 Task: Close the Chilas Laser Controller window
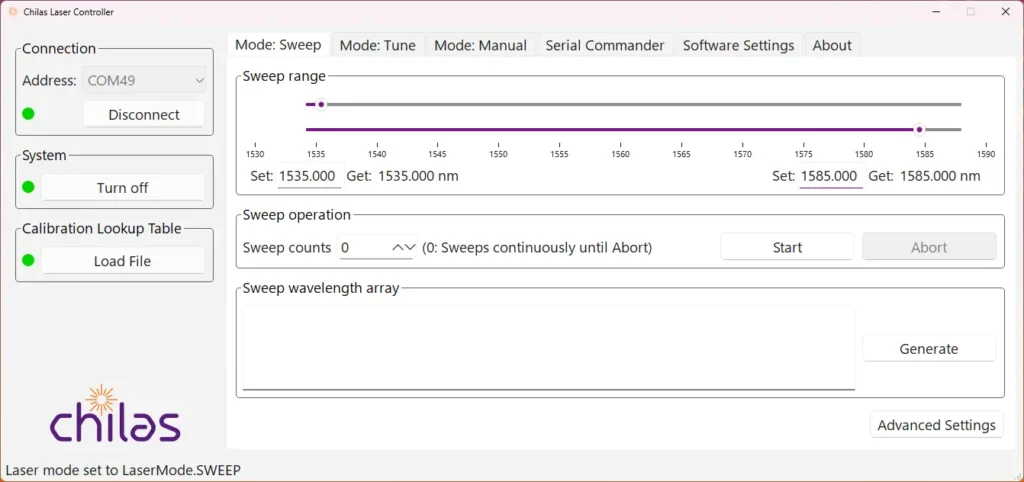pyautogui.click(x=1004, y=12)
